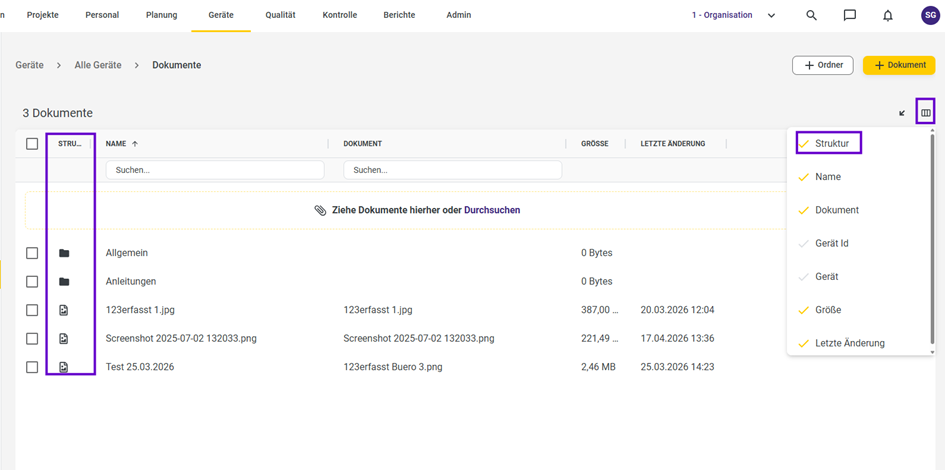The width and height of the screenshot is (945, 470).
Task: Select the Geräte tab
Action: click(221, 15)
